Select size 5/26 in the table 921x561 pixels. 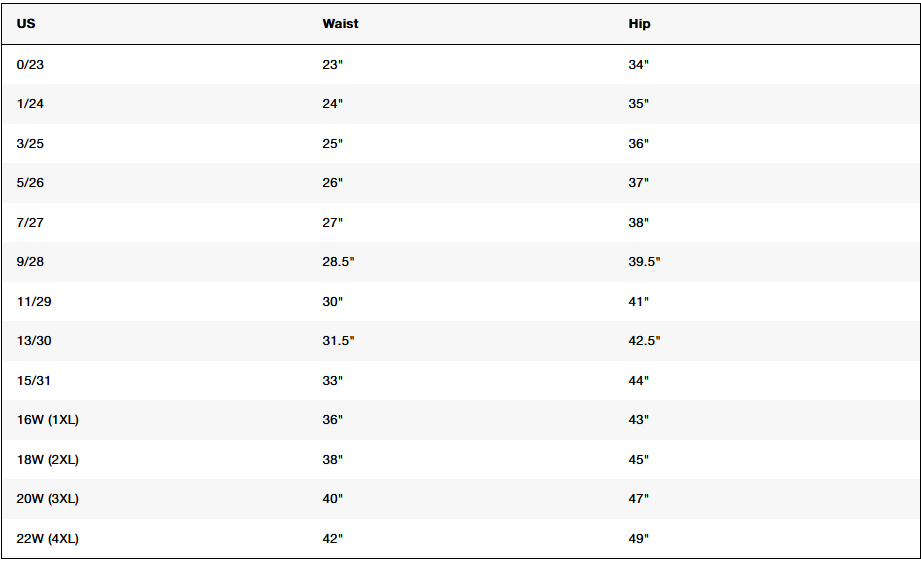click(x=30, y=183)
